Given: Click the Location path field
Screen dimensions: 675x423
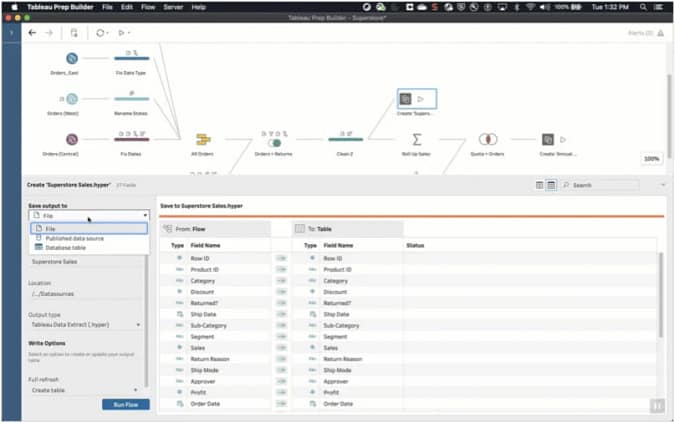Looking at the screenshot, I should (85, 294).
